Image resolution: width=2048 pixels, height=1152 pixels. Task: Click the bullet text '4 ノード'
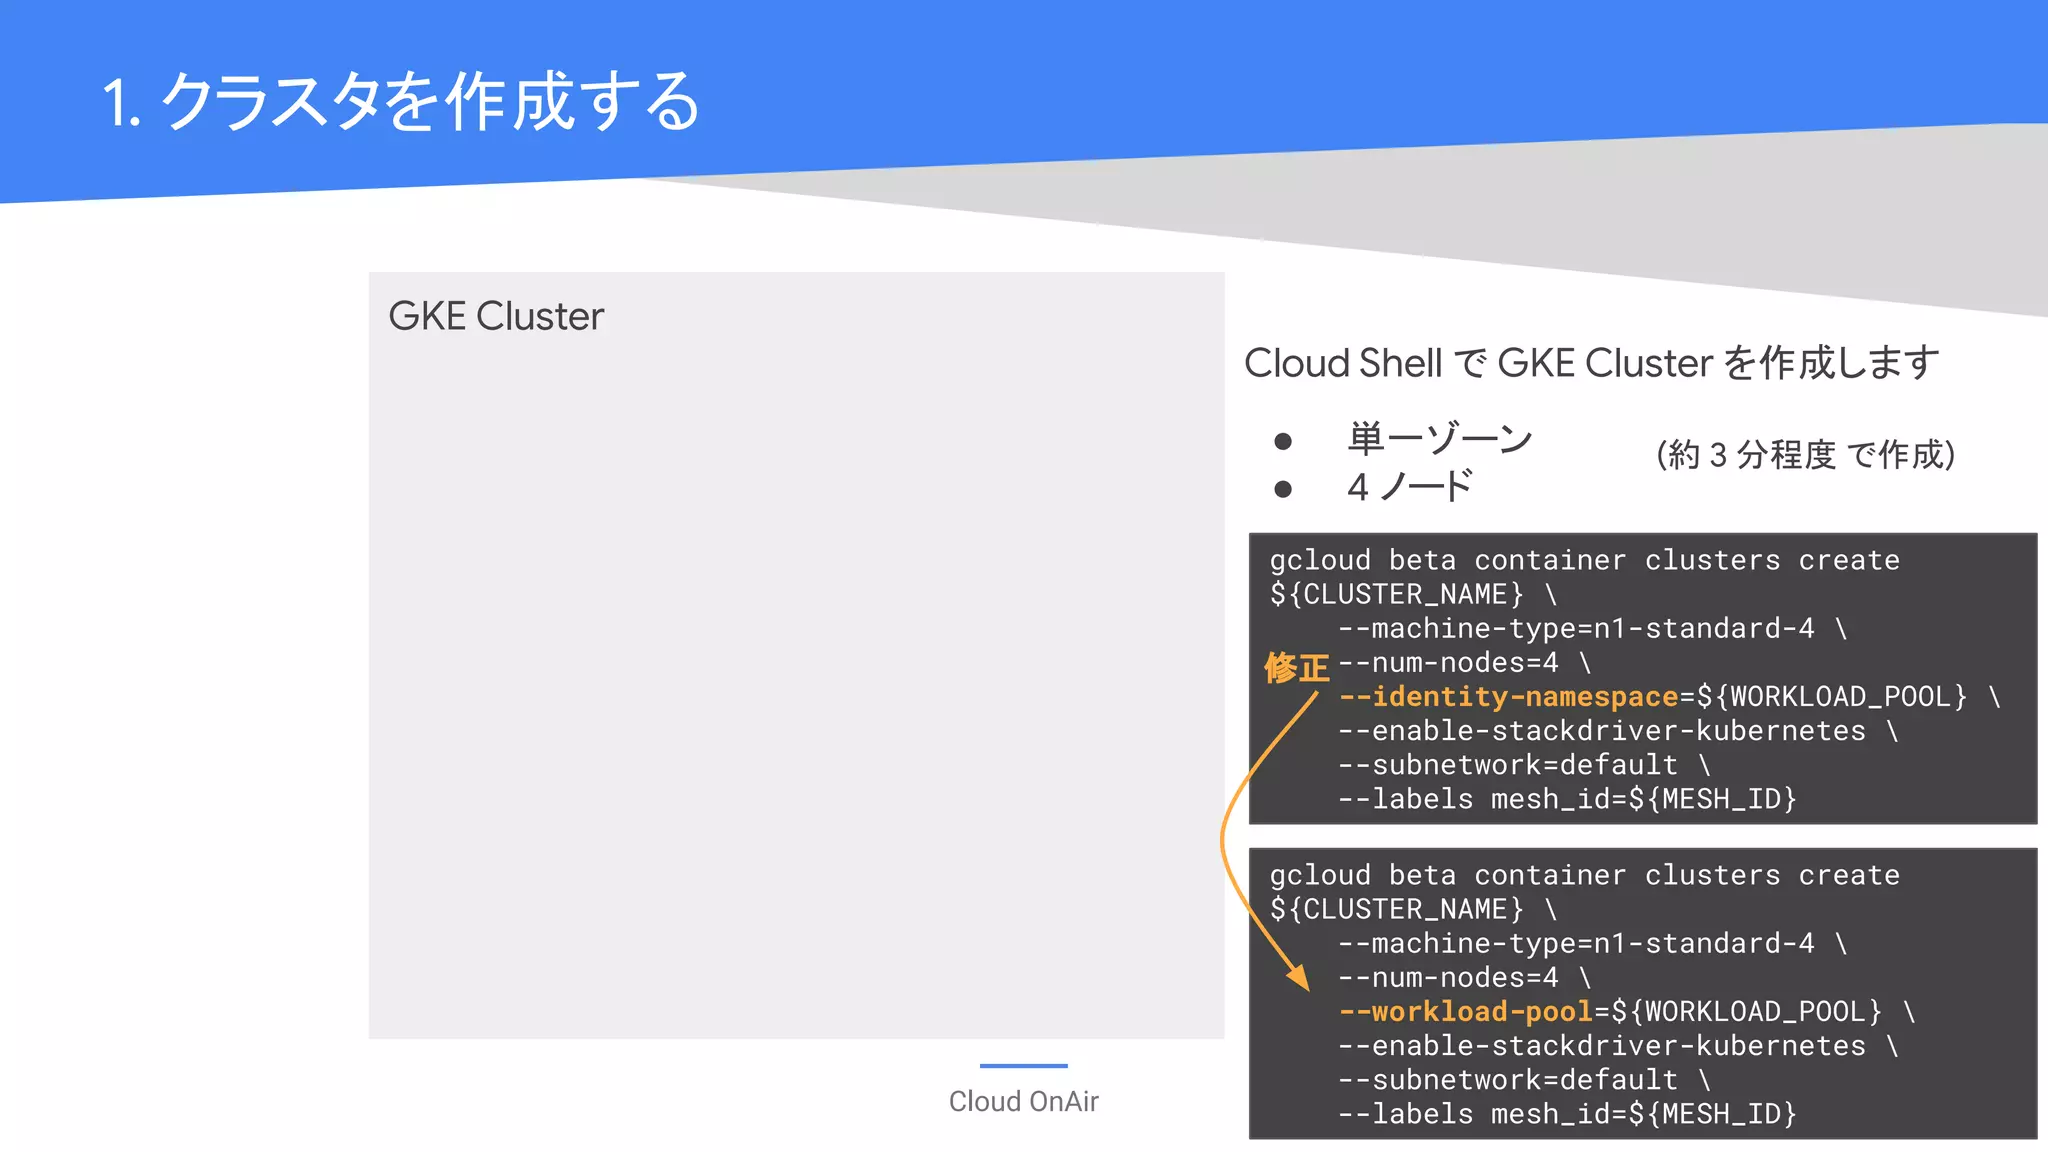pyautogui.click(x=1410, y=487)
